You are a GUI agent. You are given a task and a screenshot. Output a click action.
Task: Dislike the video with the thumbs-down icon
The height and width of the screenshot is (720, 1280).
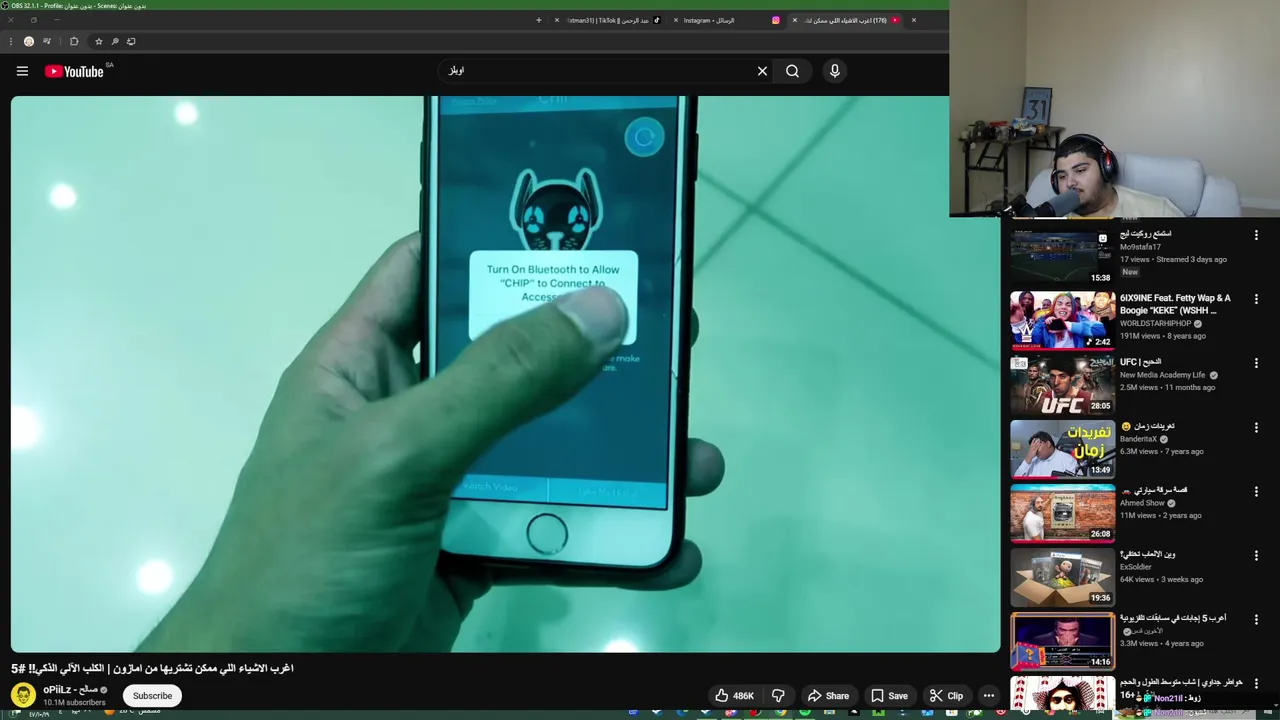(x=778, y=696)
